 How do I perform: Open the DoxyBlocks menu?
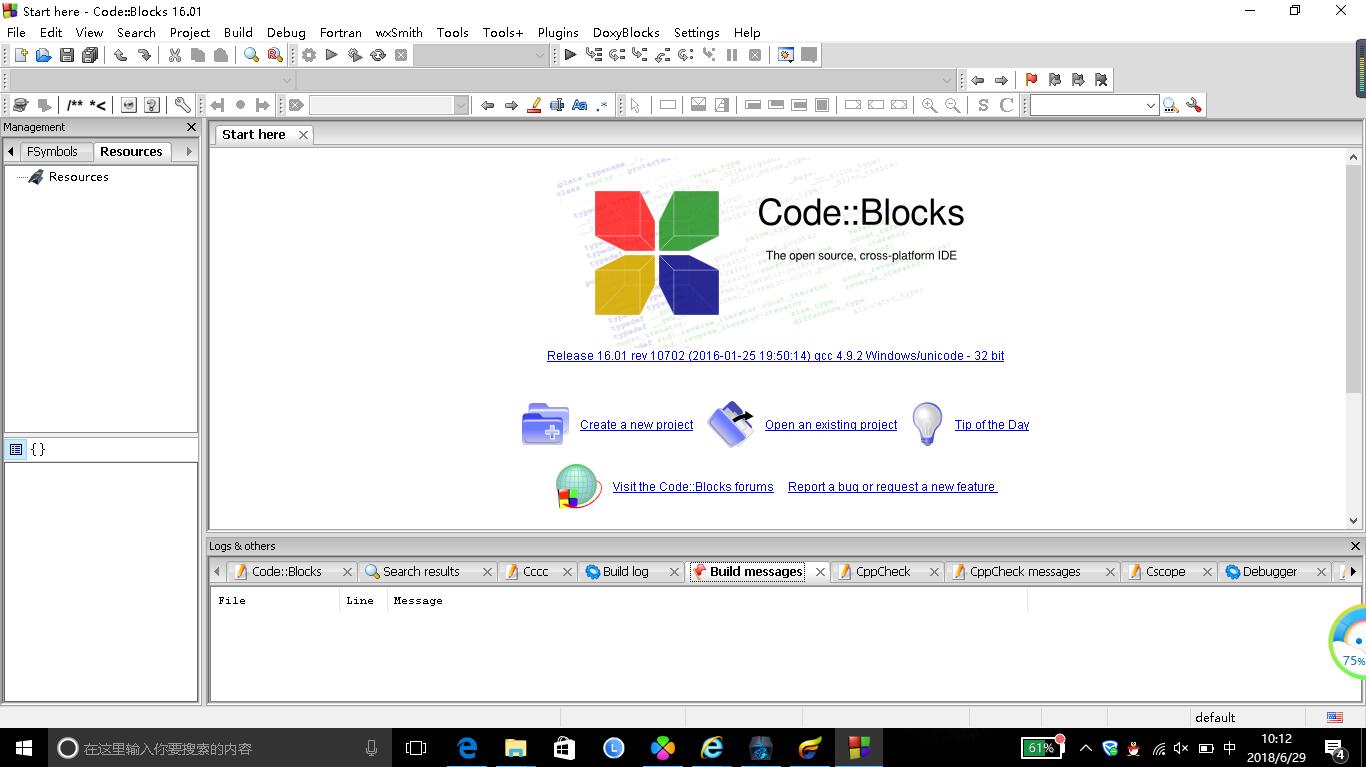pos(626,32)
